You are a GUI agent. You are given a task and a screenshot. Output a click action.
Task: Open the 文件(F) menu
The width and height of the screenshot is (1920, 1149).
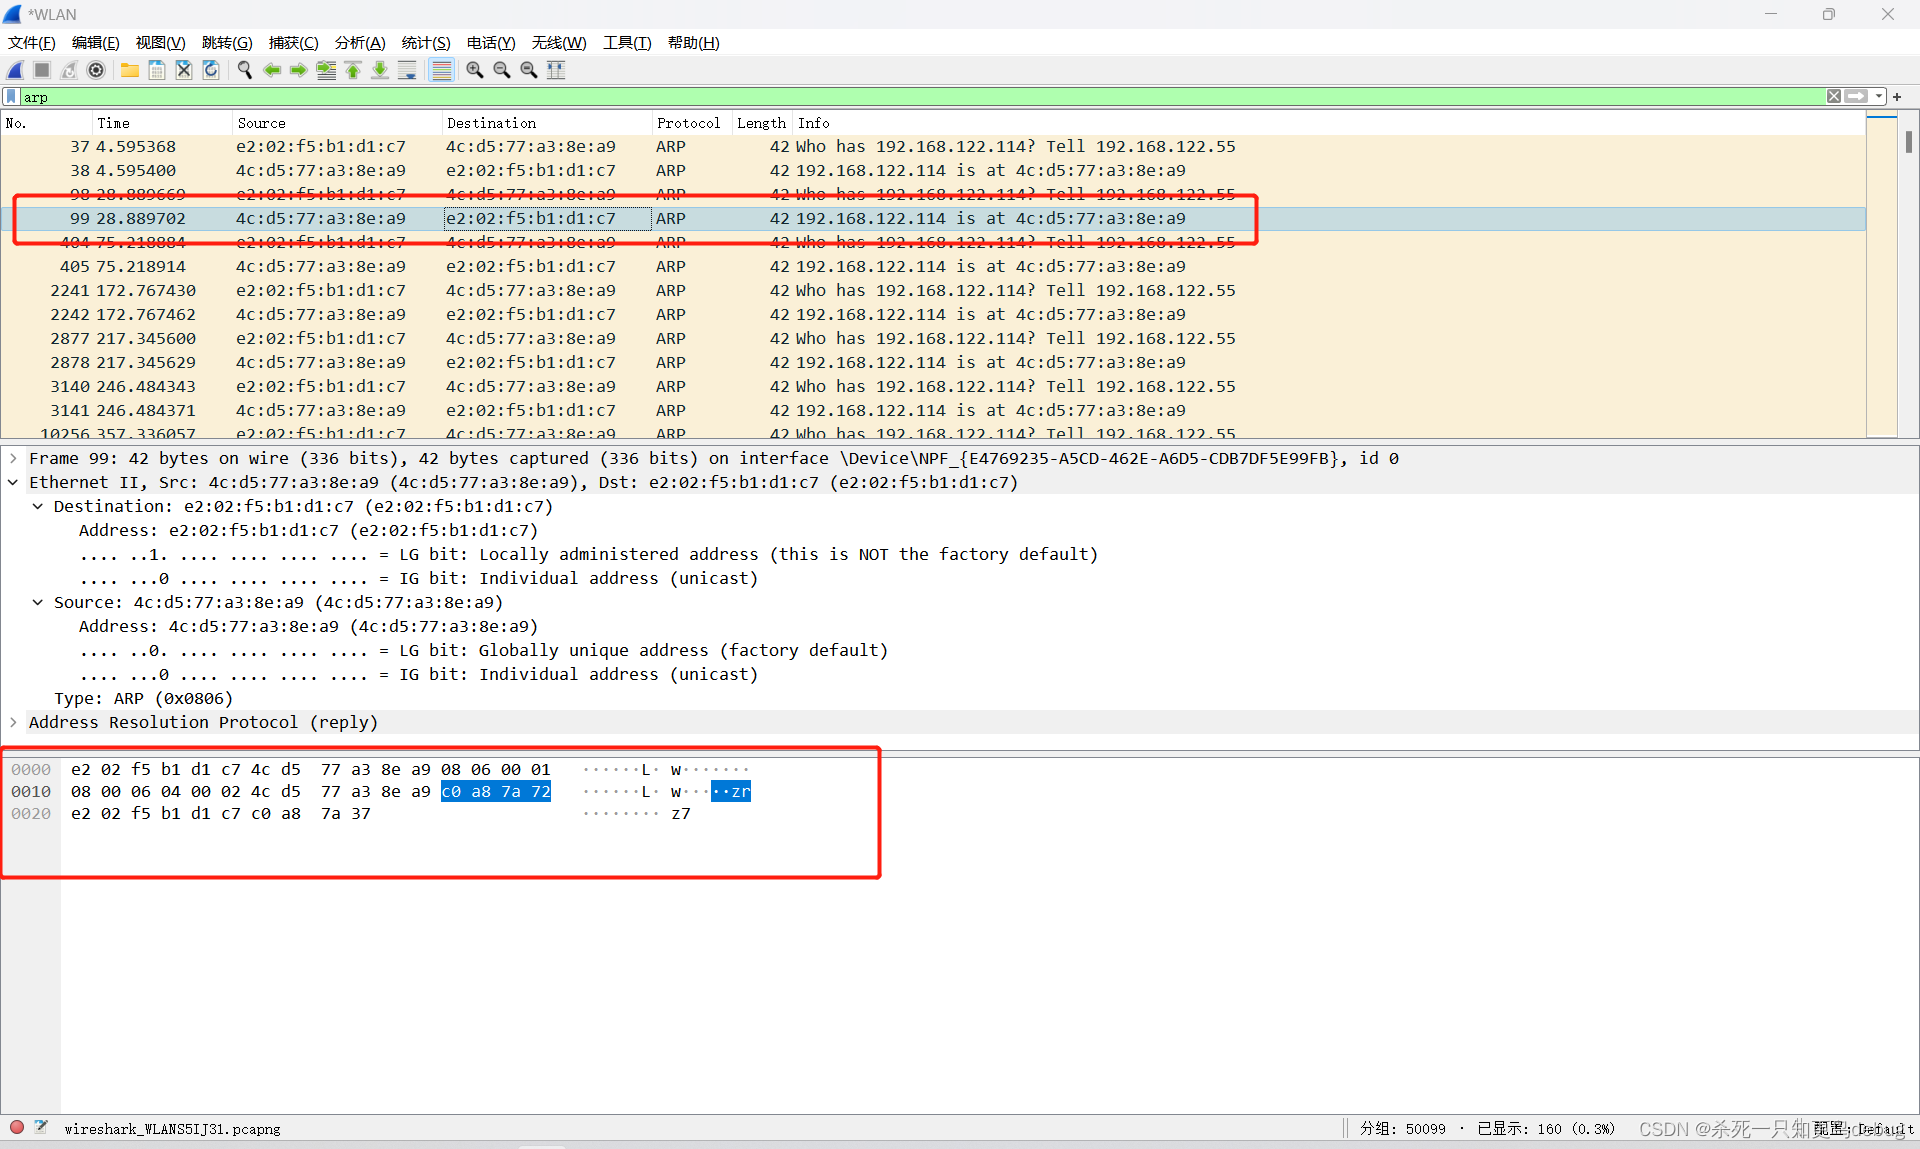click(x=32, y=43)
